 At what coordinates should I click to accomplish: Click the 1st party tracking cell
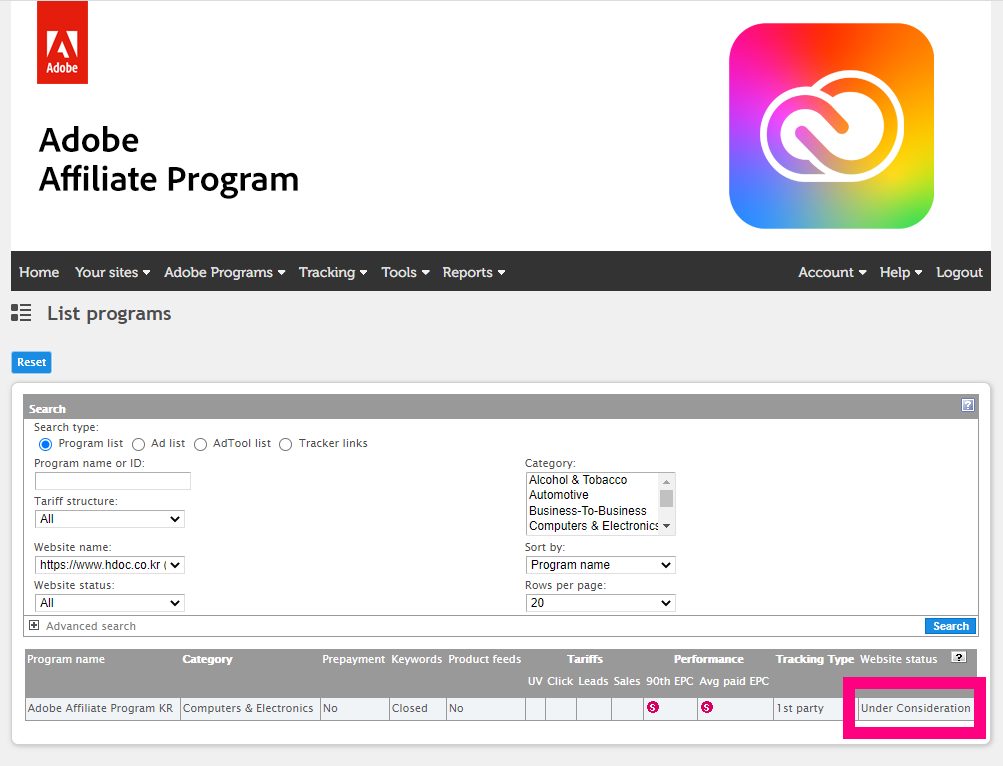tap(814, 708)
